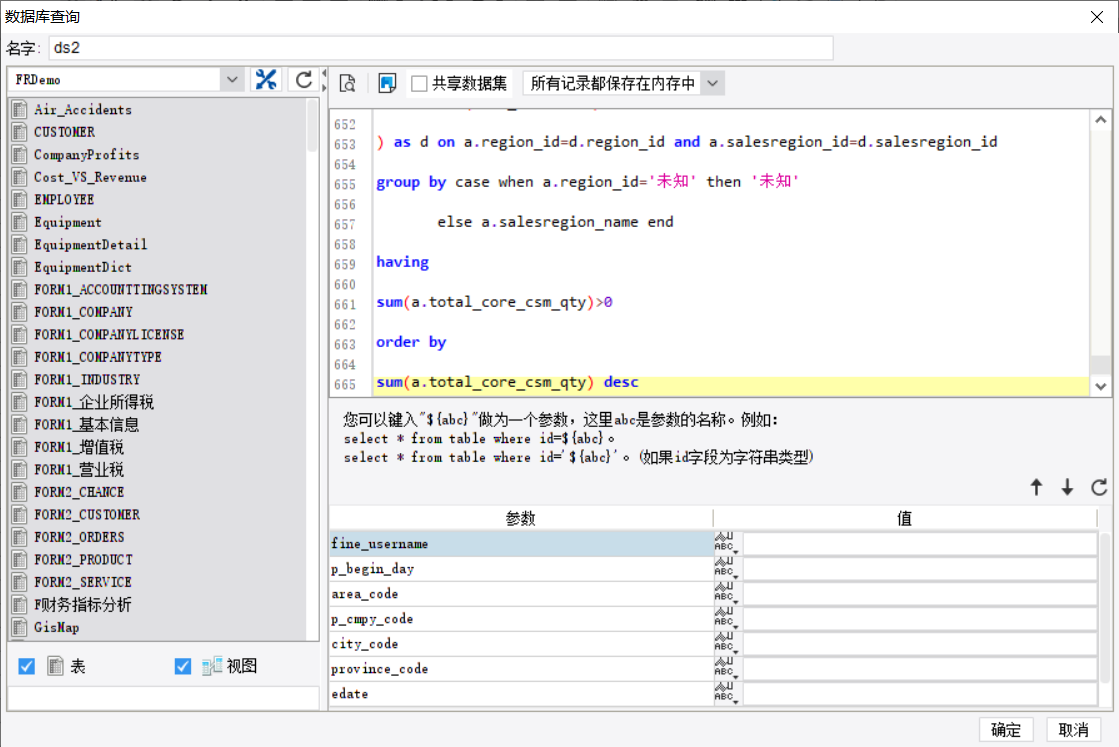Select the FORM1_增值税 table

[x=79, y=447]
